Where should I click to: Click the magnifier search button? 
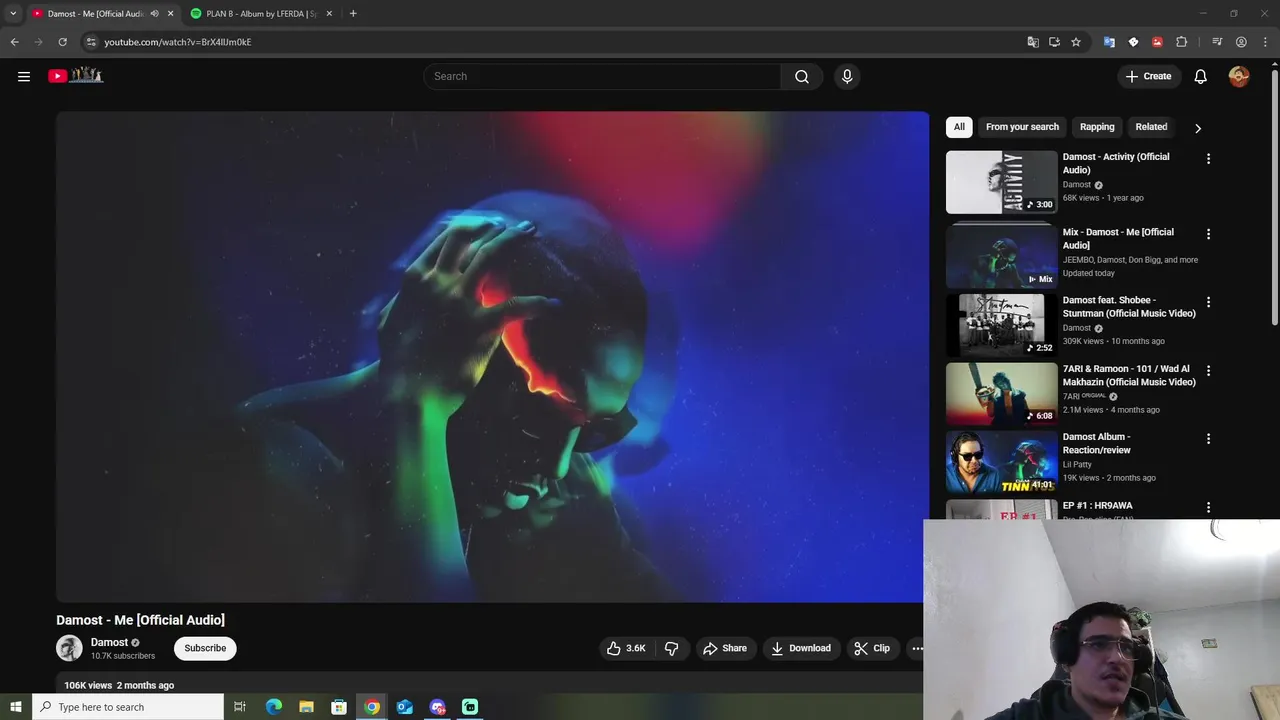point(802,76)
